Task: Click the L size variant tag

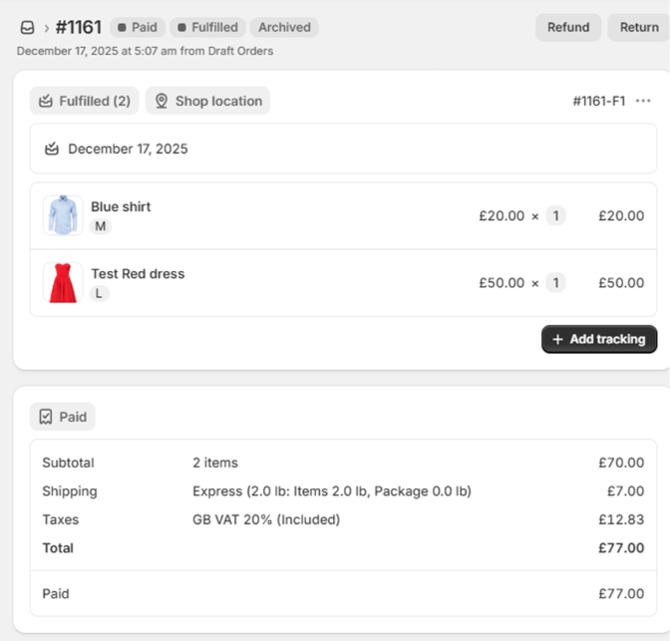Action: (x=99, y=294)
